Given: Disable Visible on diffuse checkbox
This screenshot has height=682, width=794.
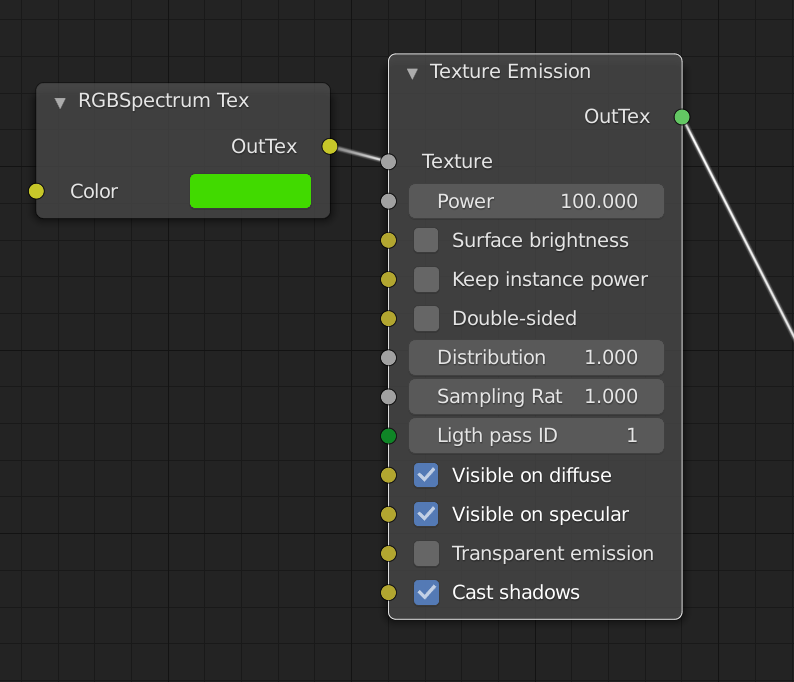Looking at the screenshot, I should coord(427,475).
